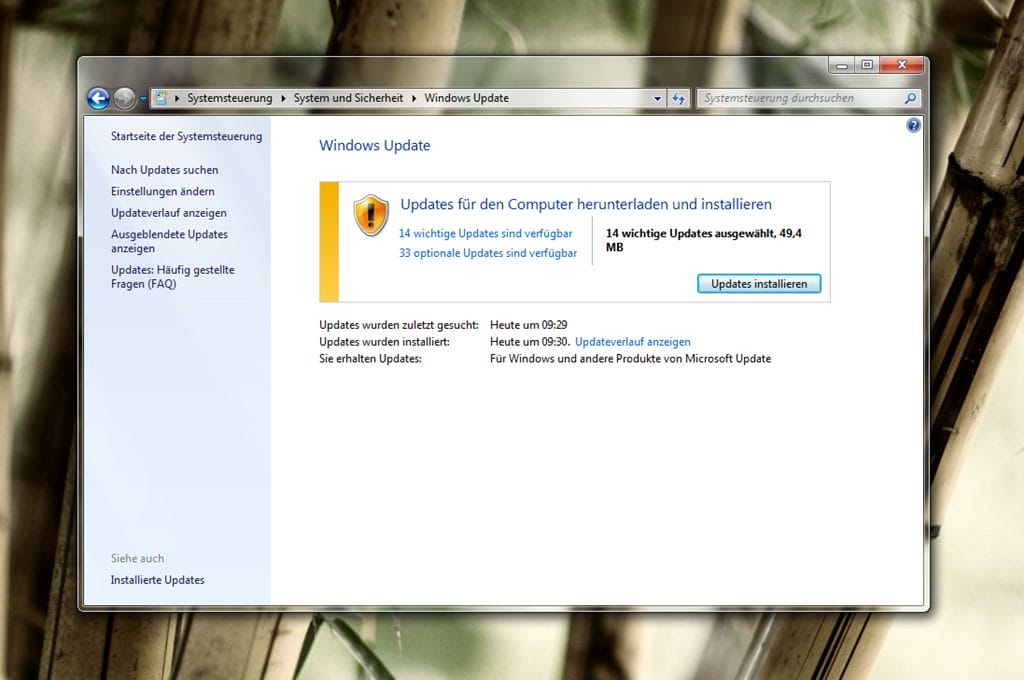
Task: Click Updateverlauf anzeigen link beside install time
Action: (632, 342)
